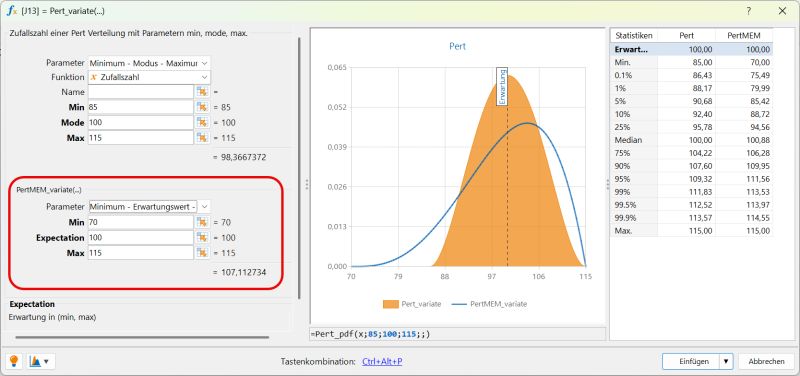The width and height of the screenshot is (800, 376).
Task: Click the Abbrechen button
Action: [766, 361]
